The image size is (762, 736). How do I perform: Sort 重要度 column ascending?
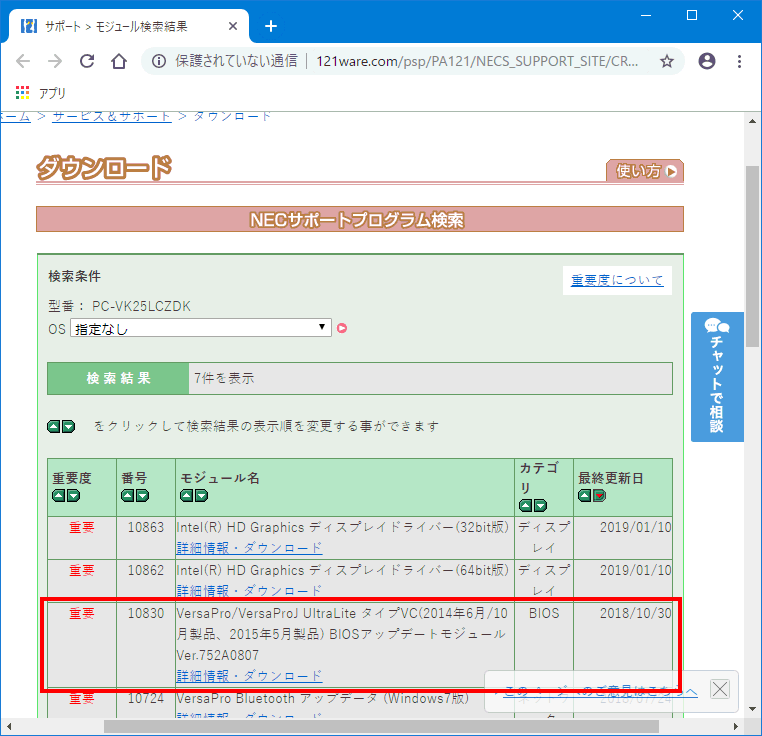pos(59,496)
